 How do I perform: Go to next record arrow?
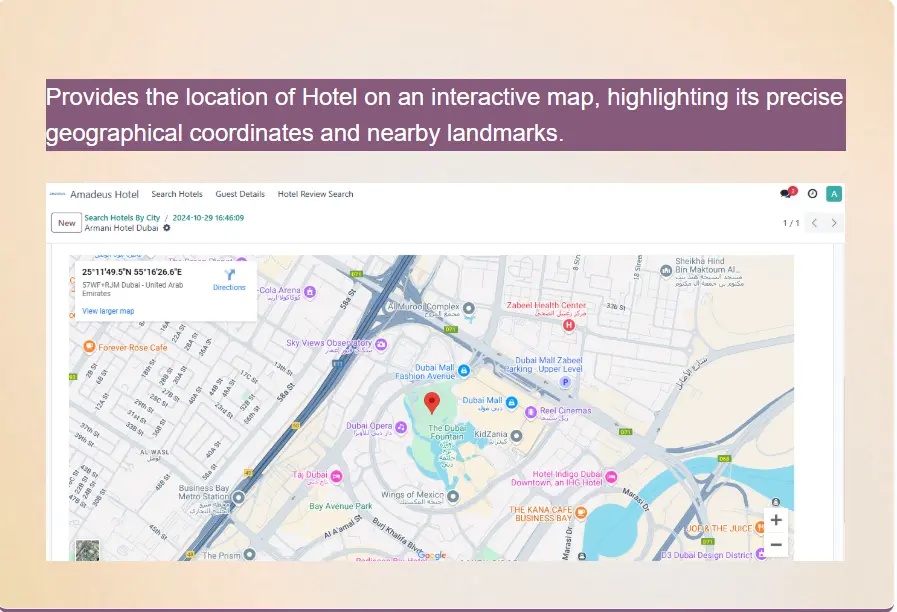(x=834, y=223)
